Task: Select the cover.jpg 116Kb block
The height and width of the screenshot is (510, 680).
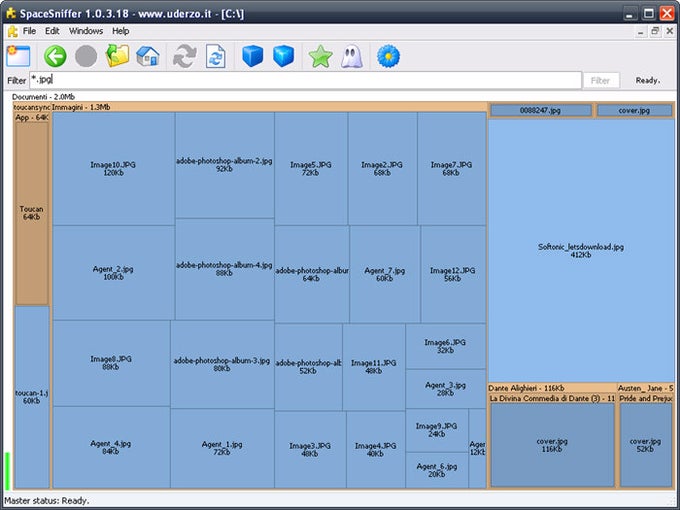Action: pos(552,445)
